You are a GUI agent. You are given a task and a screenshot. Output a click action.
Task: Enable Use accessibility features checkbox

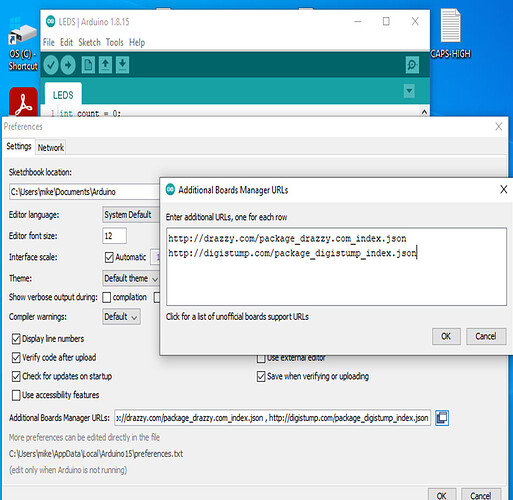click(x=16, y=395)
